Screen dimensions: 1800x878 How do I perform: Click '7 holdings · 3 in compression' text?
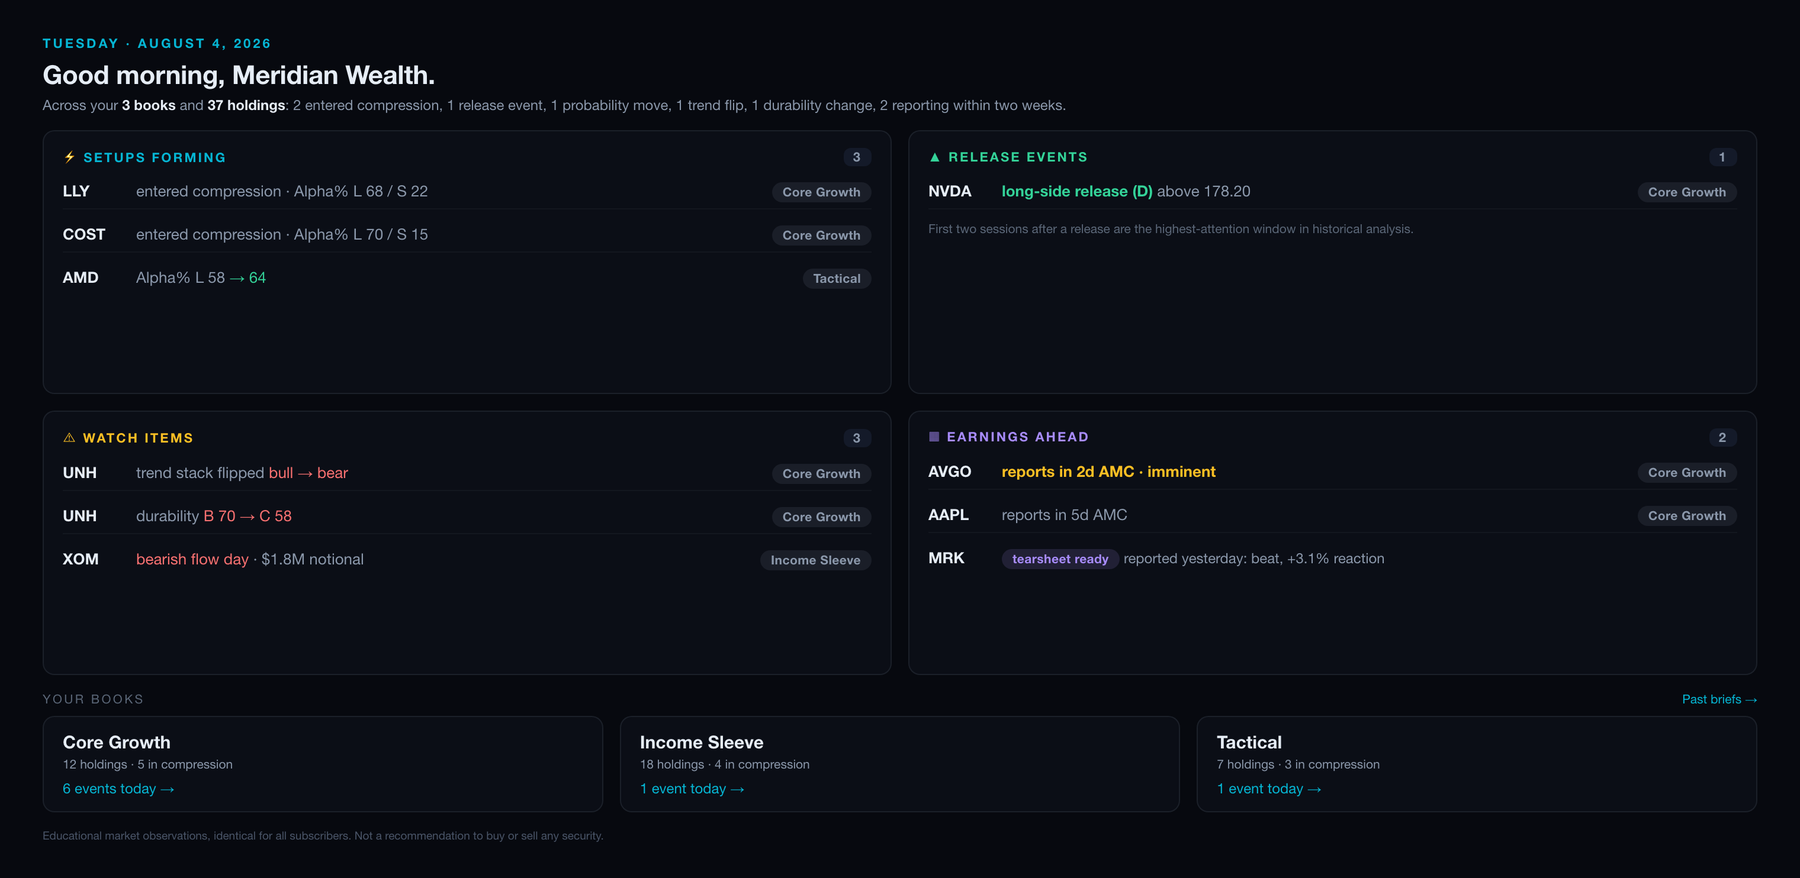click(x=1298, y=764)
